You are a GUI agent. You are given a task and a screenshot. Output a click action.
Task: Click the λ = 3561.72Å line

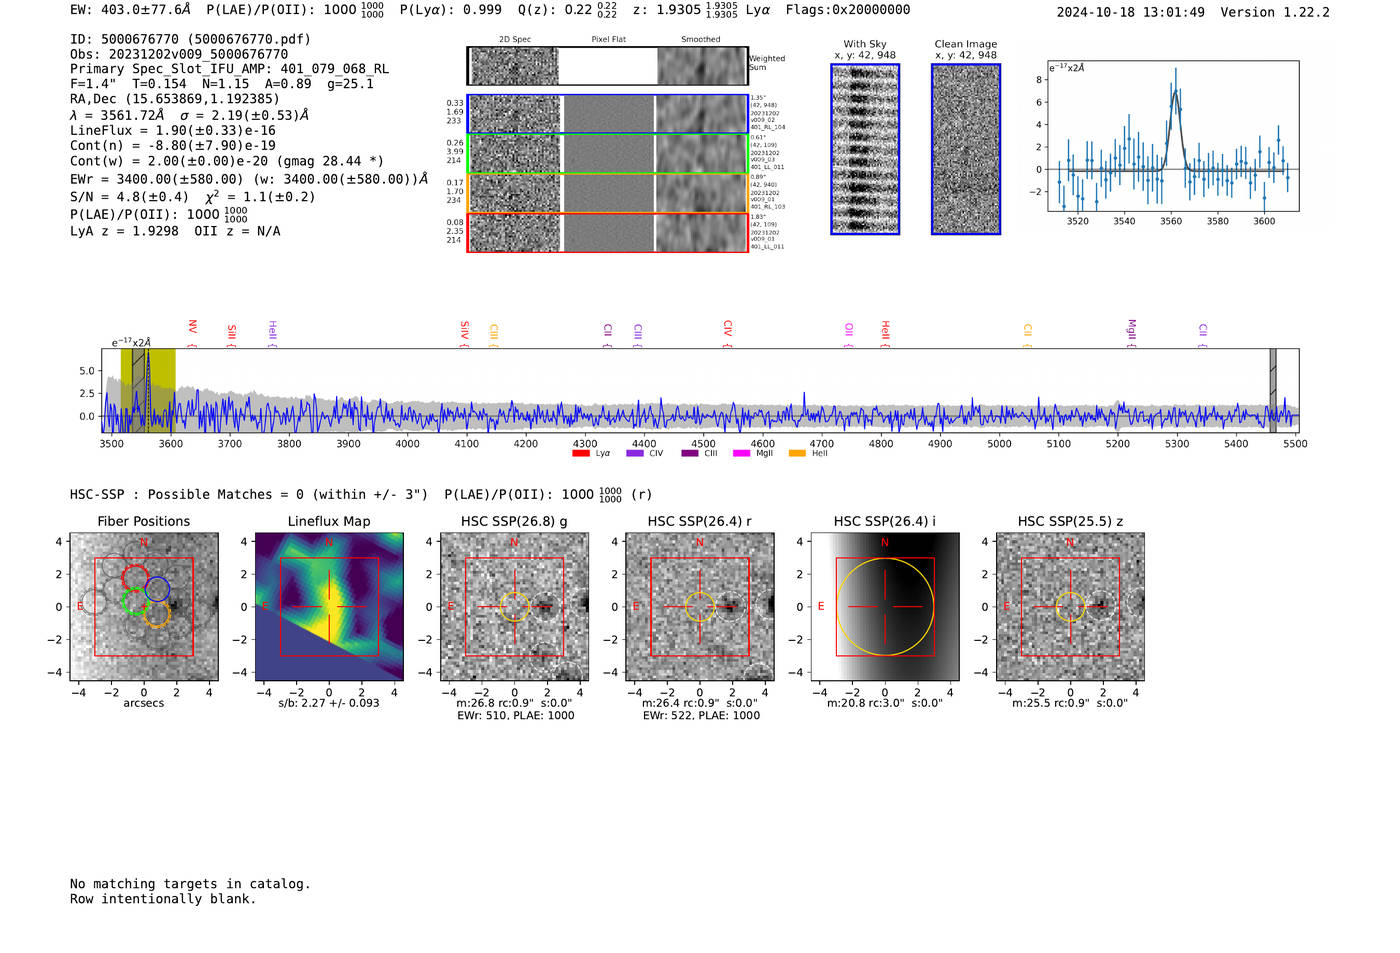(x=190, y=115)
